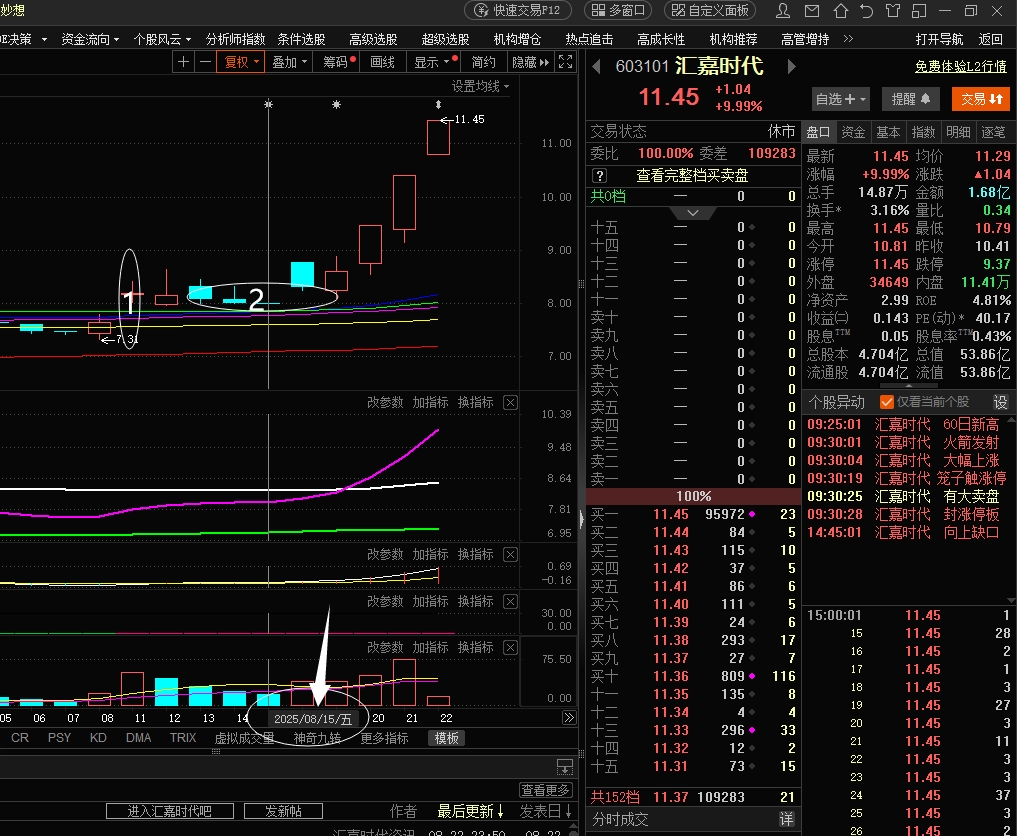This screenshot has height=836, width=1017.
Task: Collapse order book with down chevron
Action: click(693, 213)
